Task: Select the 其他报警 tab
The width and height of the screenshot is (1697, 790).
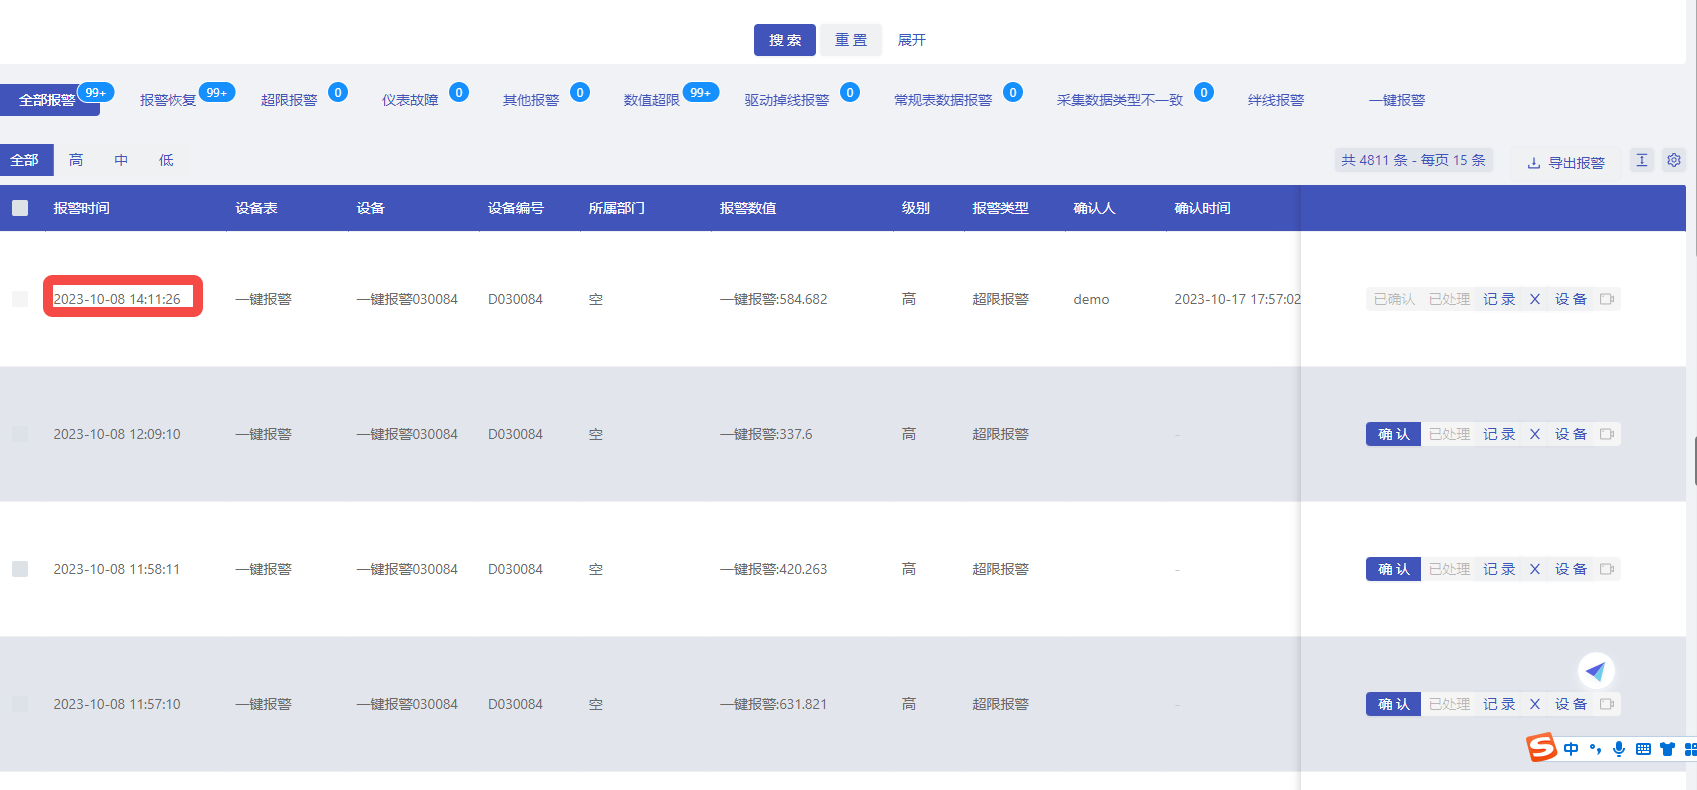Action: pyautogui.click(x=531, y=100)
